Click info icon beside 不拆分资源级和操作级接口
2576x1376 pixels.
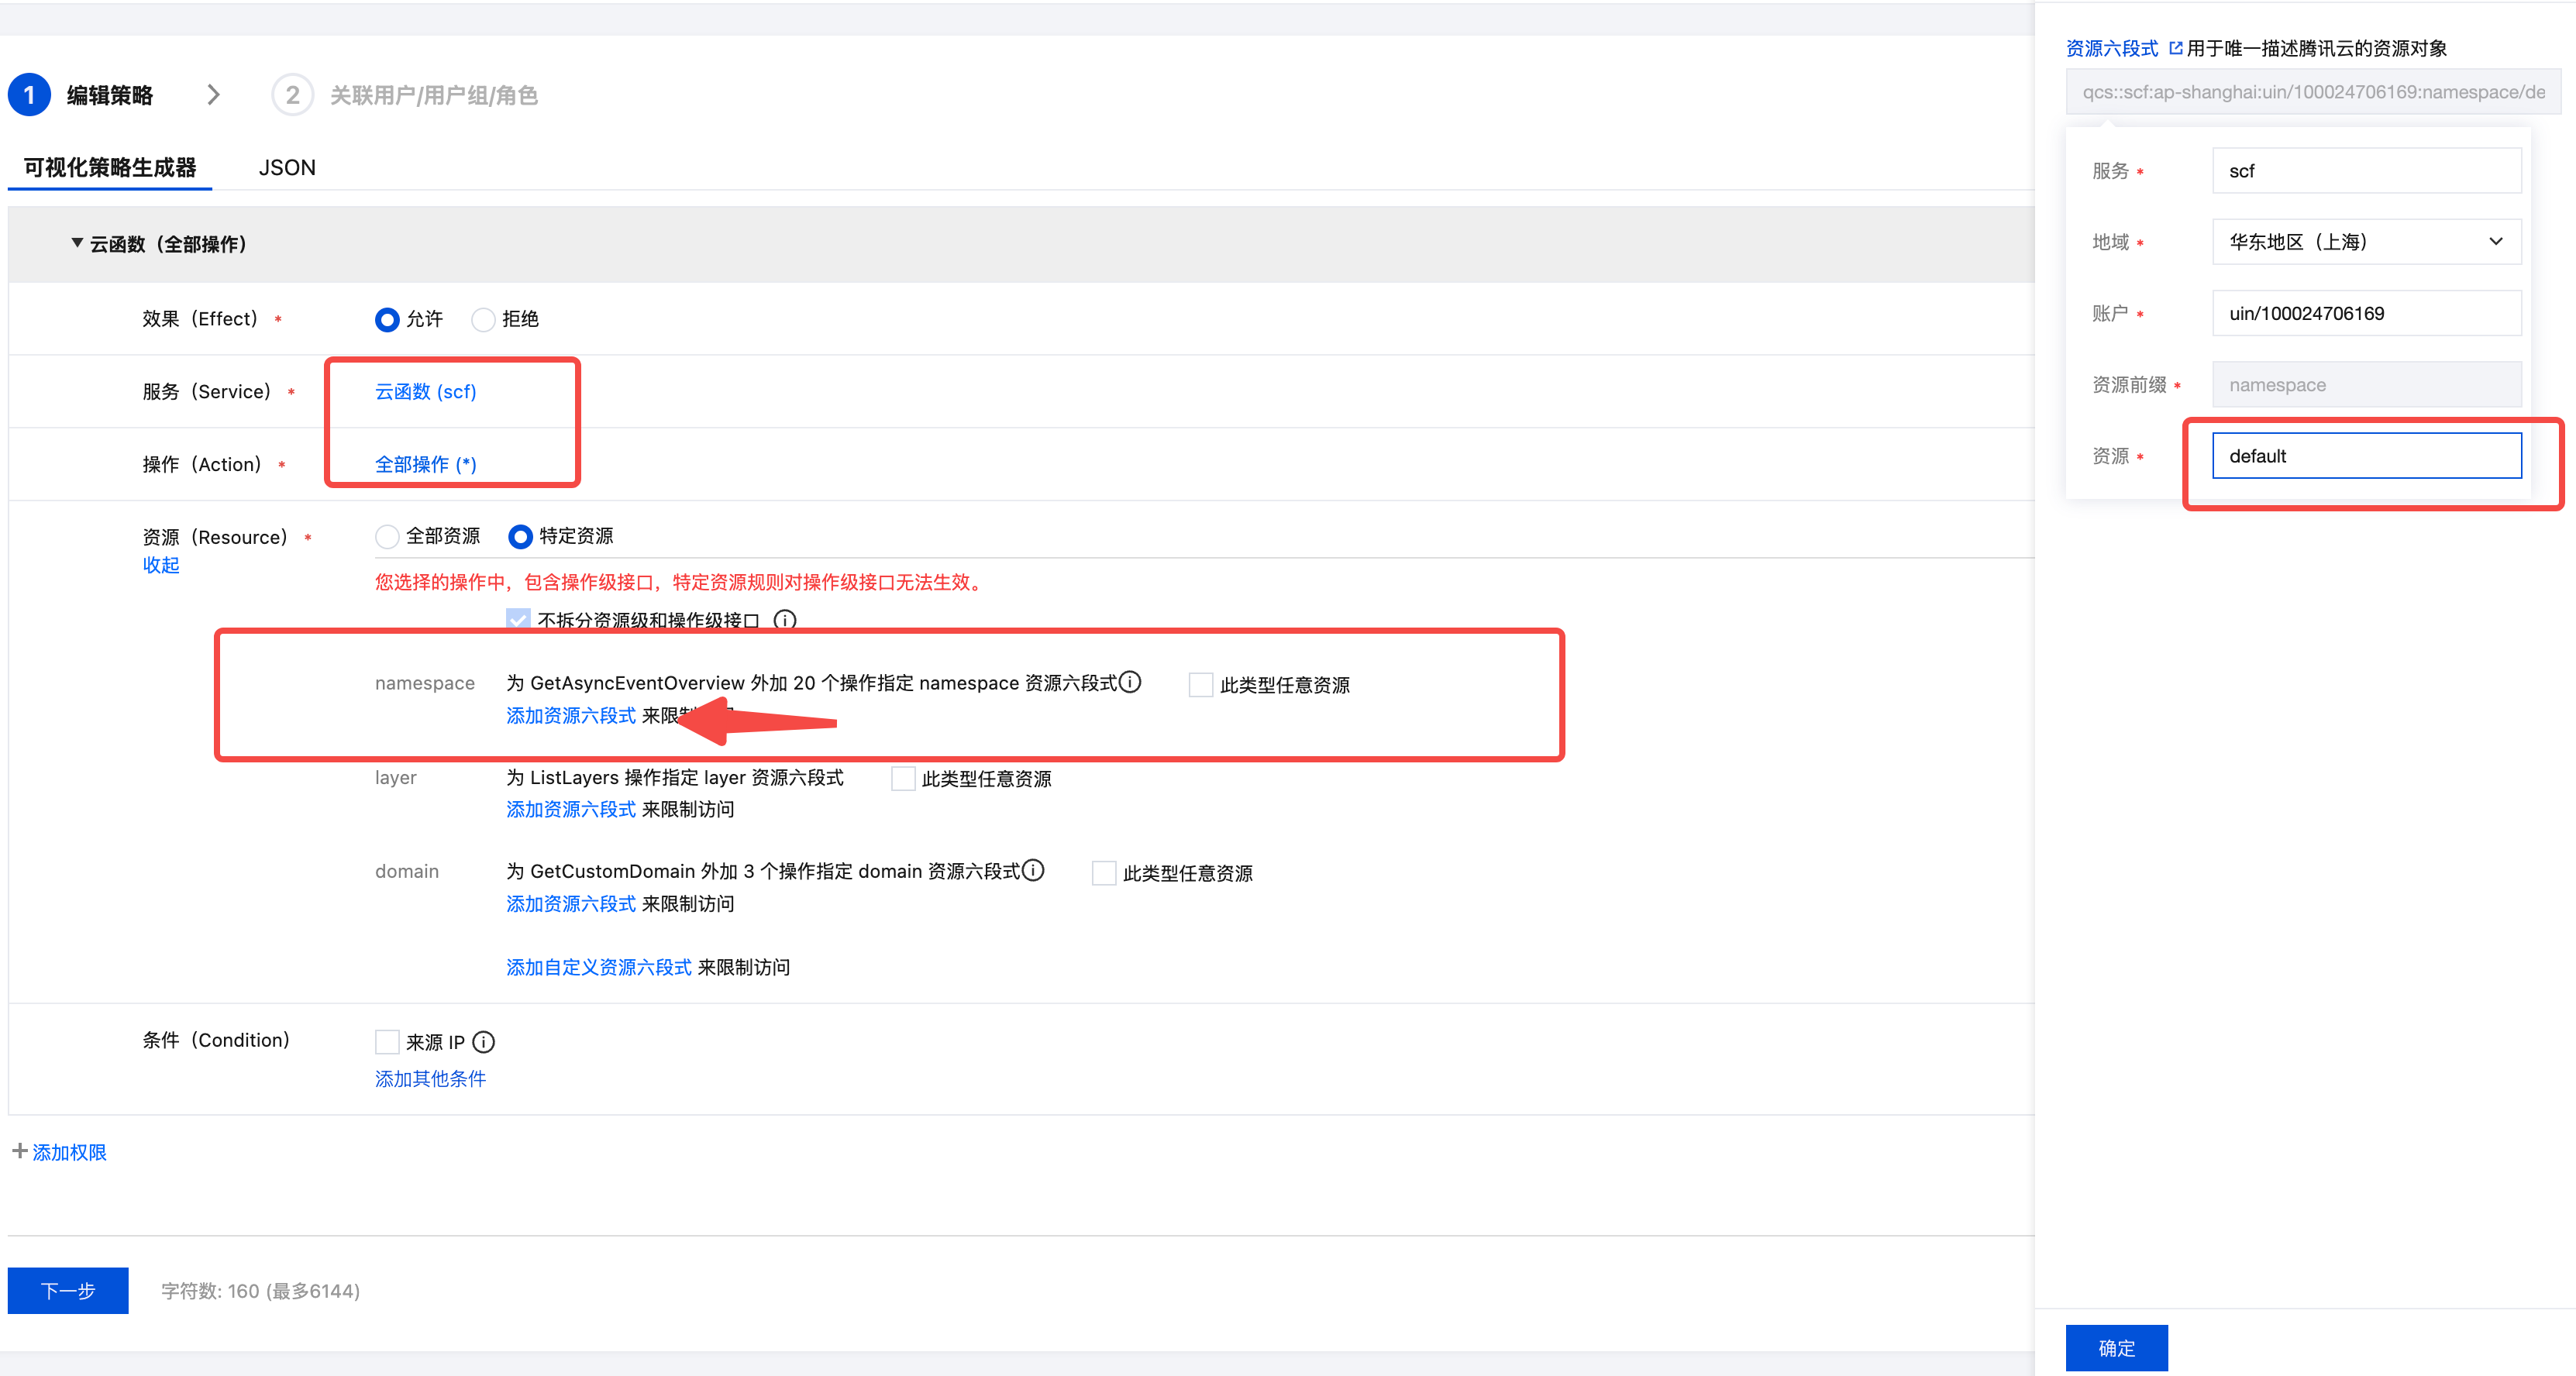pos(785,620)
